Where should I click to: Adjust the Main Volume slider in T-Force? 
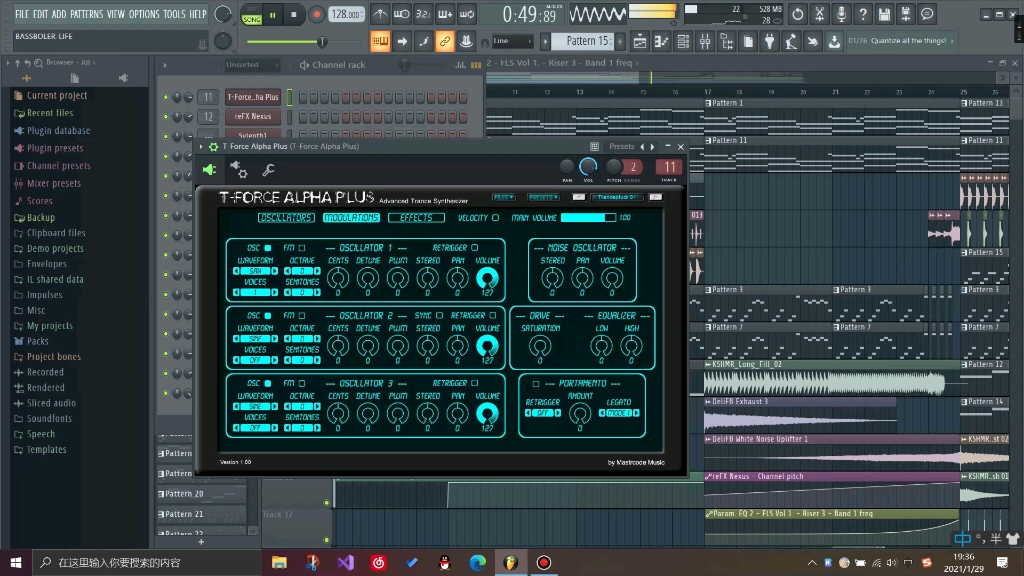[x=588, y=217]
